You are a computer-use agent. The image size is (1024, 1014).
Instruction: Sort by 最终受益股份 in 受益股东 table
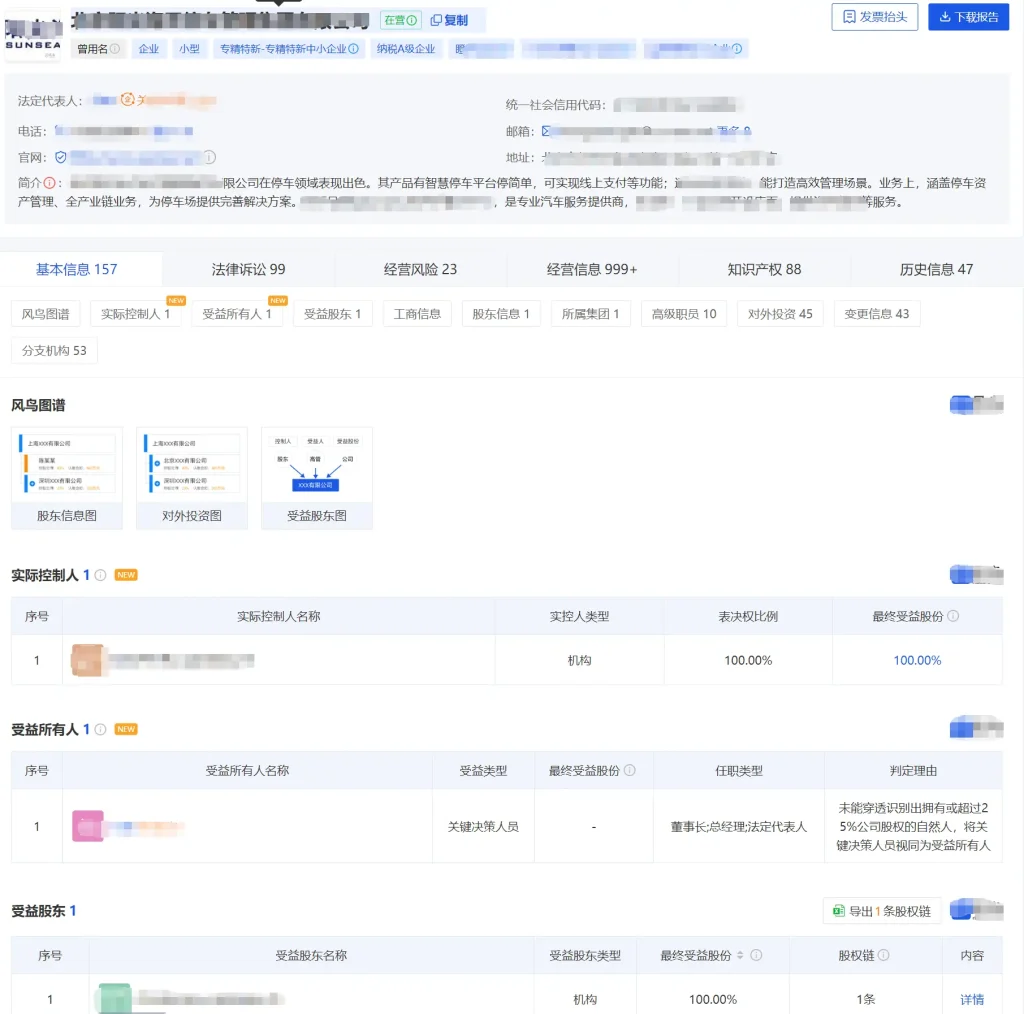coord(740,956)
